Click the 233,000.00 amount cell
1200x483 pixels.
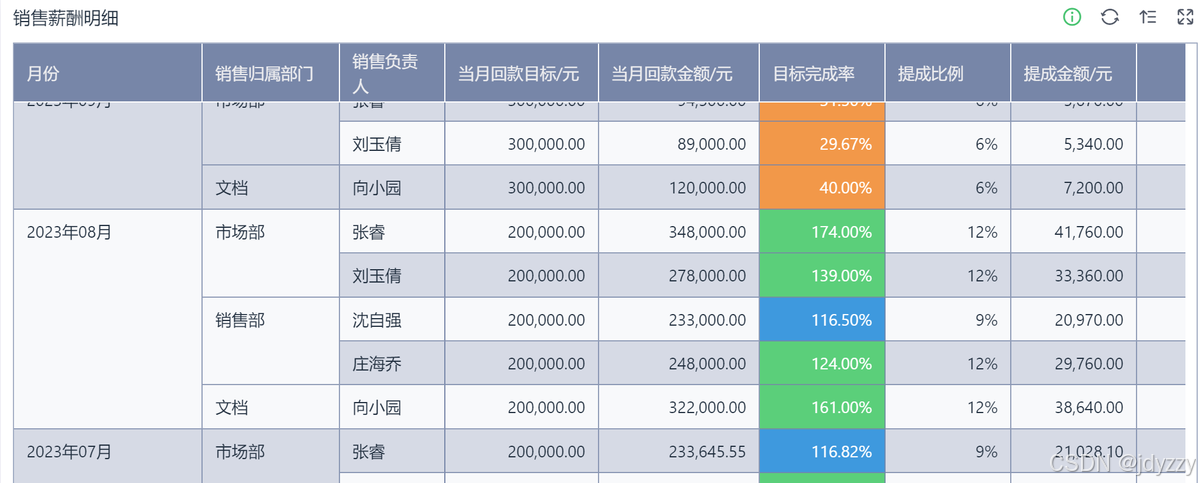point(679,320)
